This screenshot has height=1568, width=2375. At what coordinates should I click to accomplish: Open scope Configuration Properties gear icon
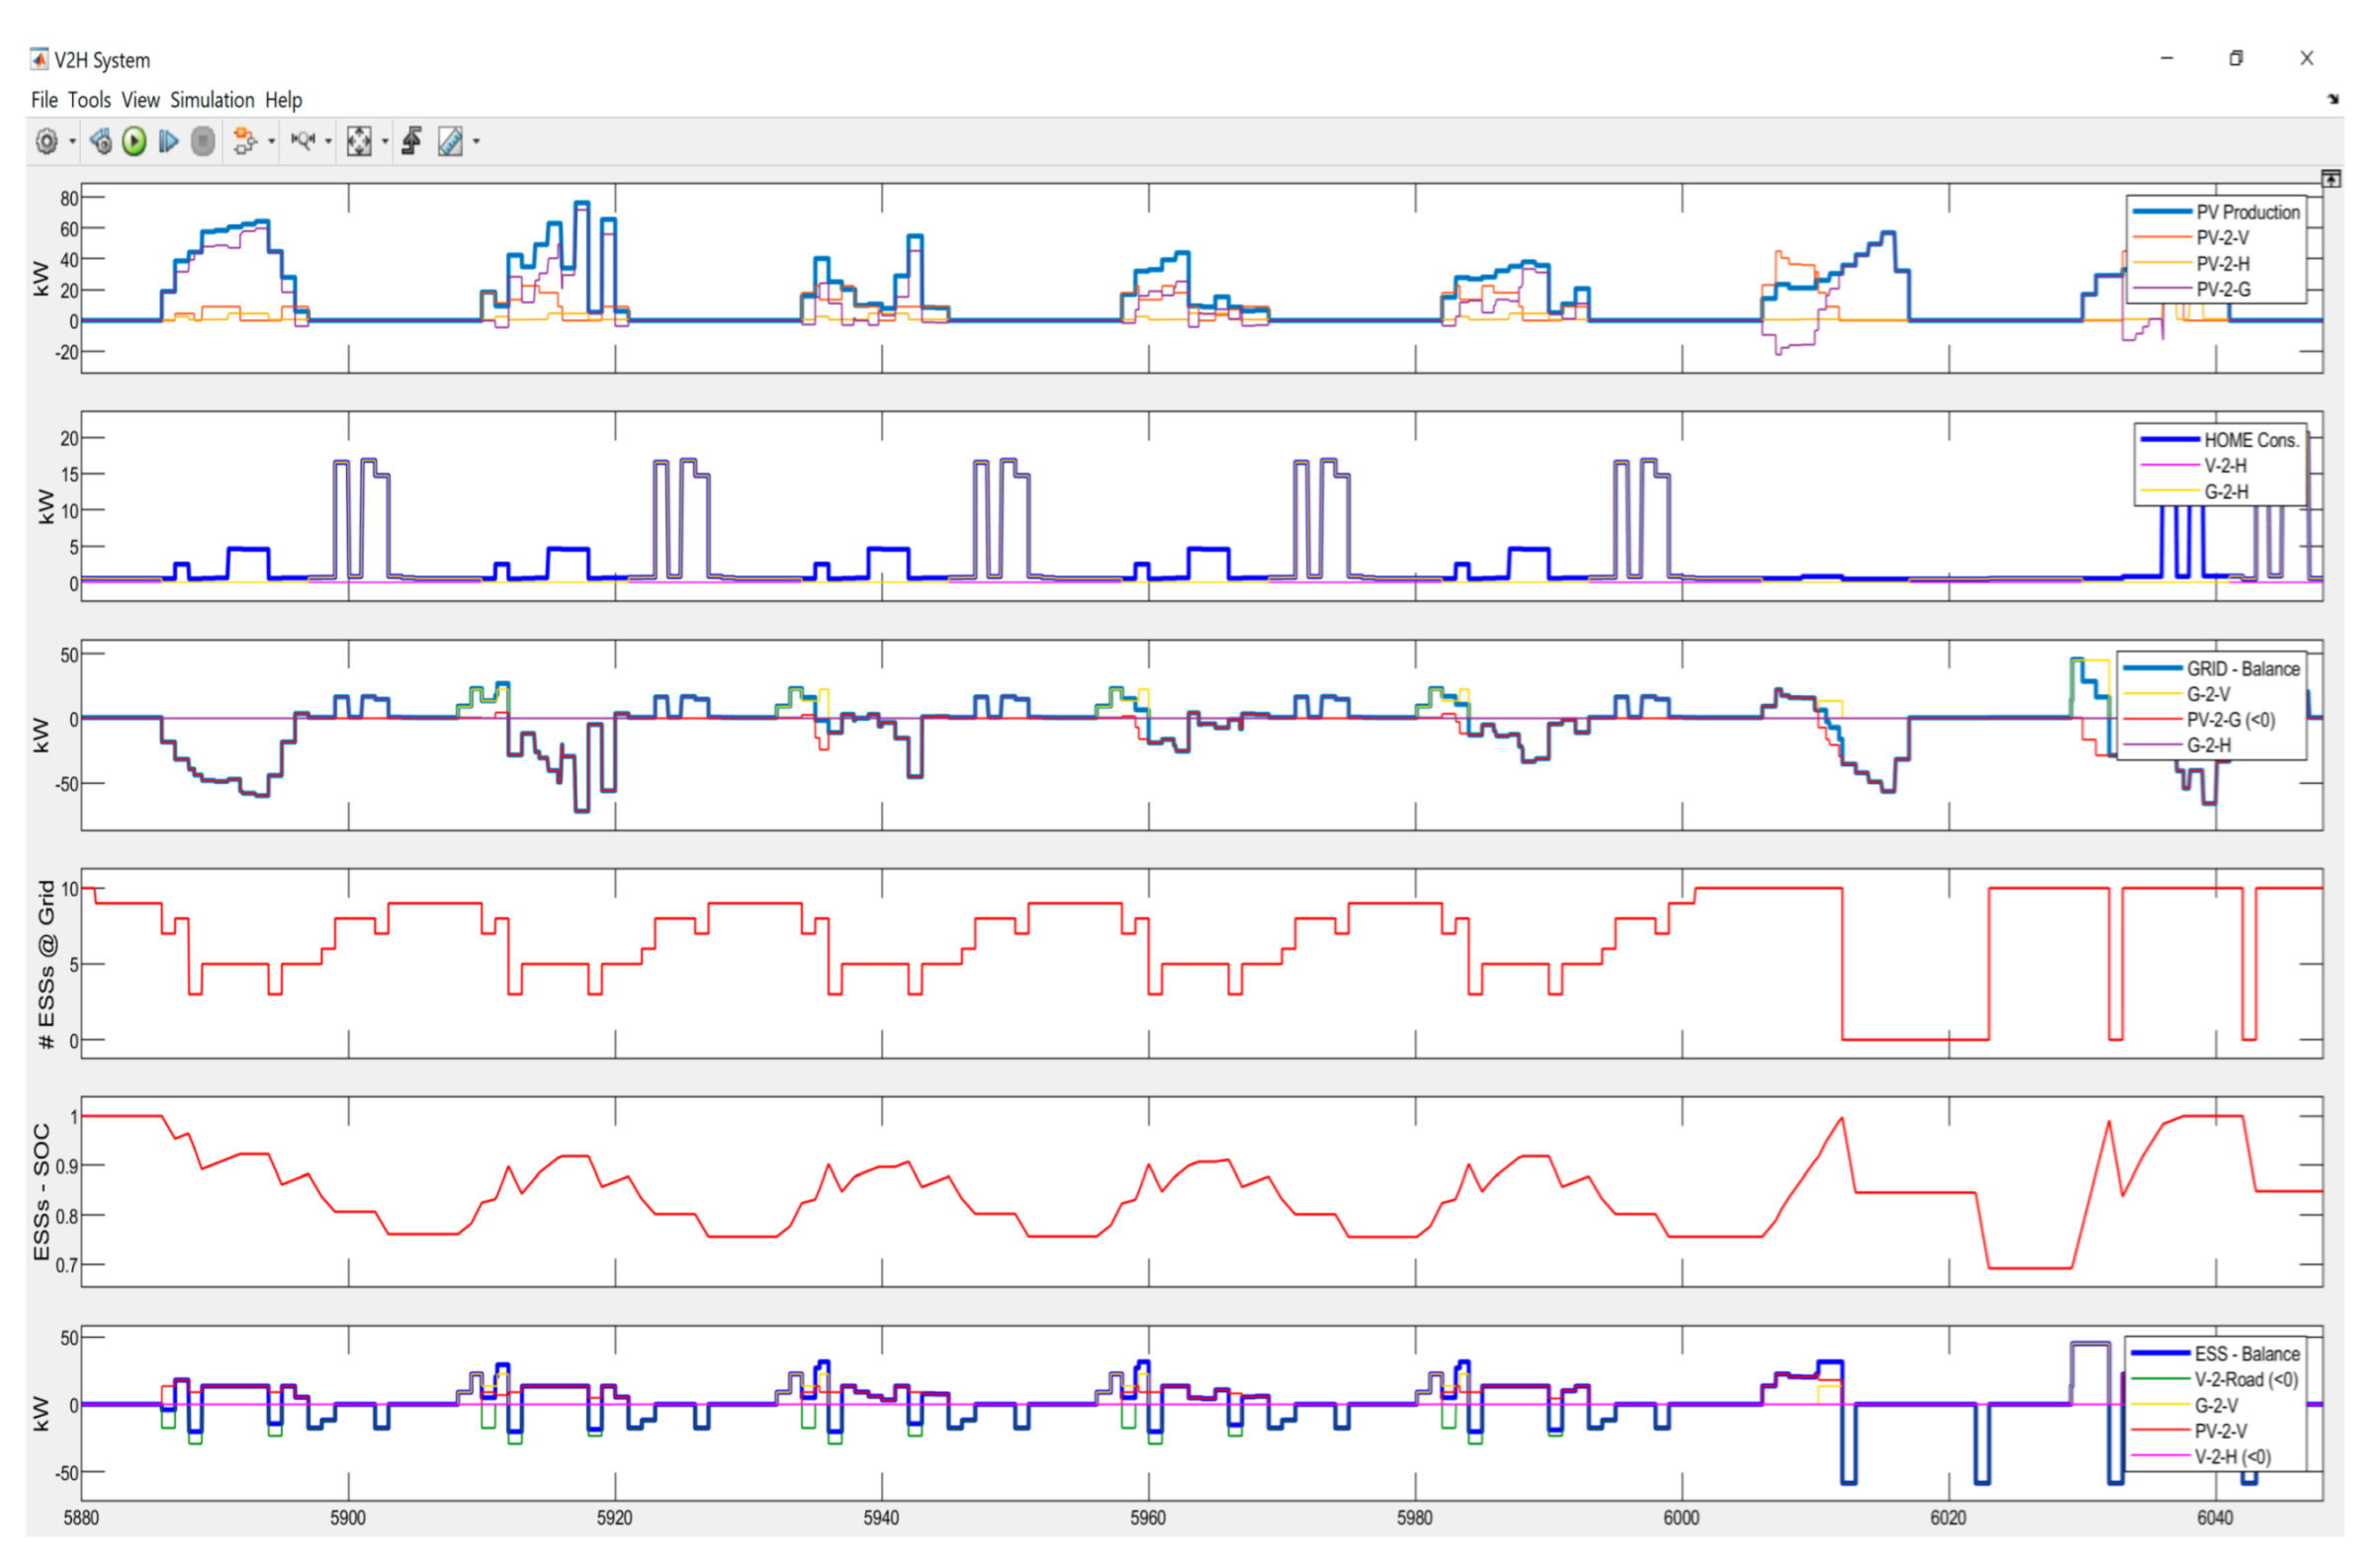point(46,142)
